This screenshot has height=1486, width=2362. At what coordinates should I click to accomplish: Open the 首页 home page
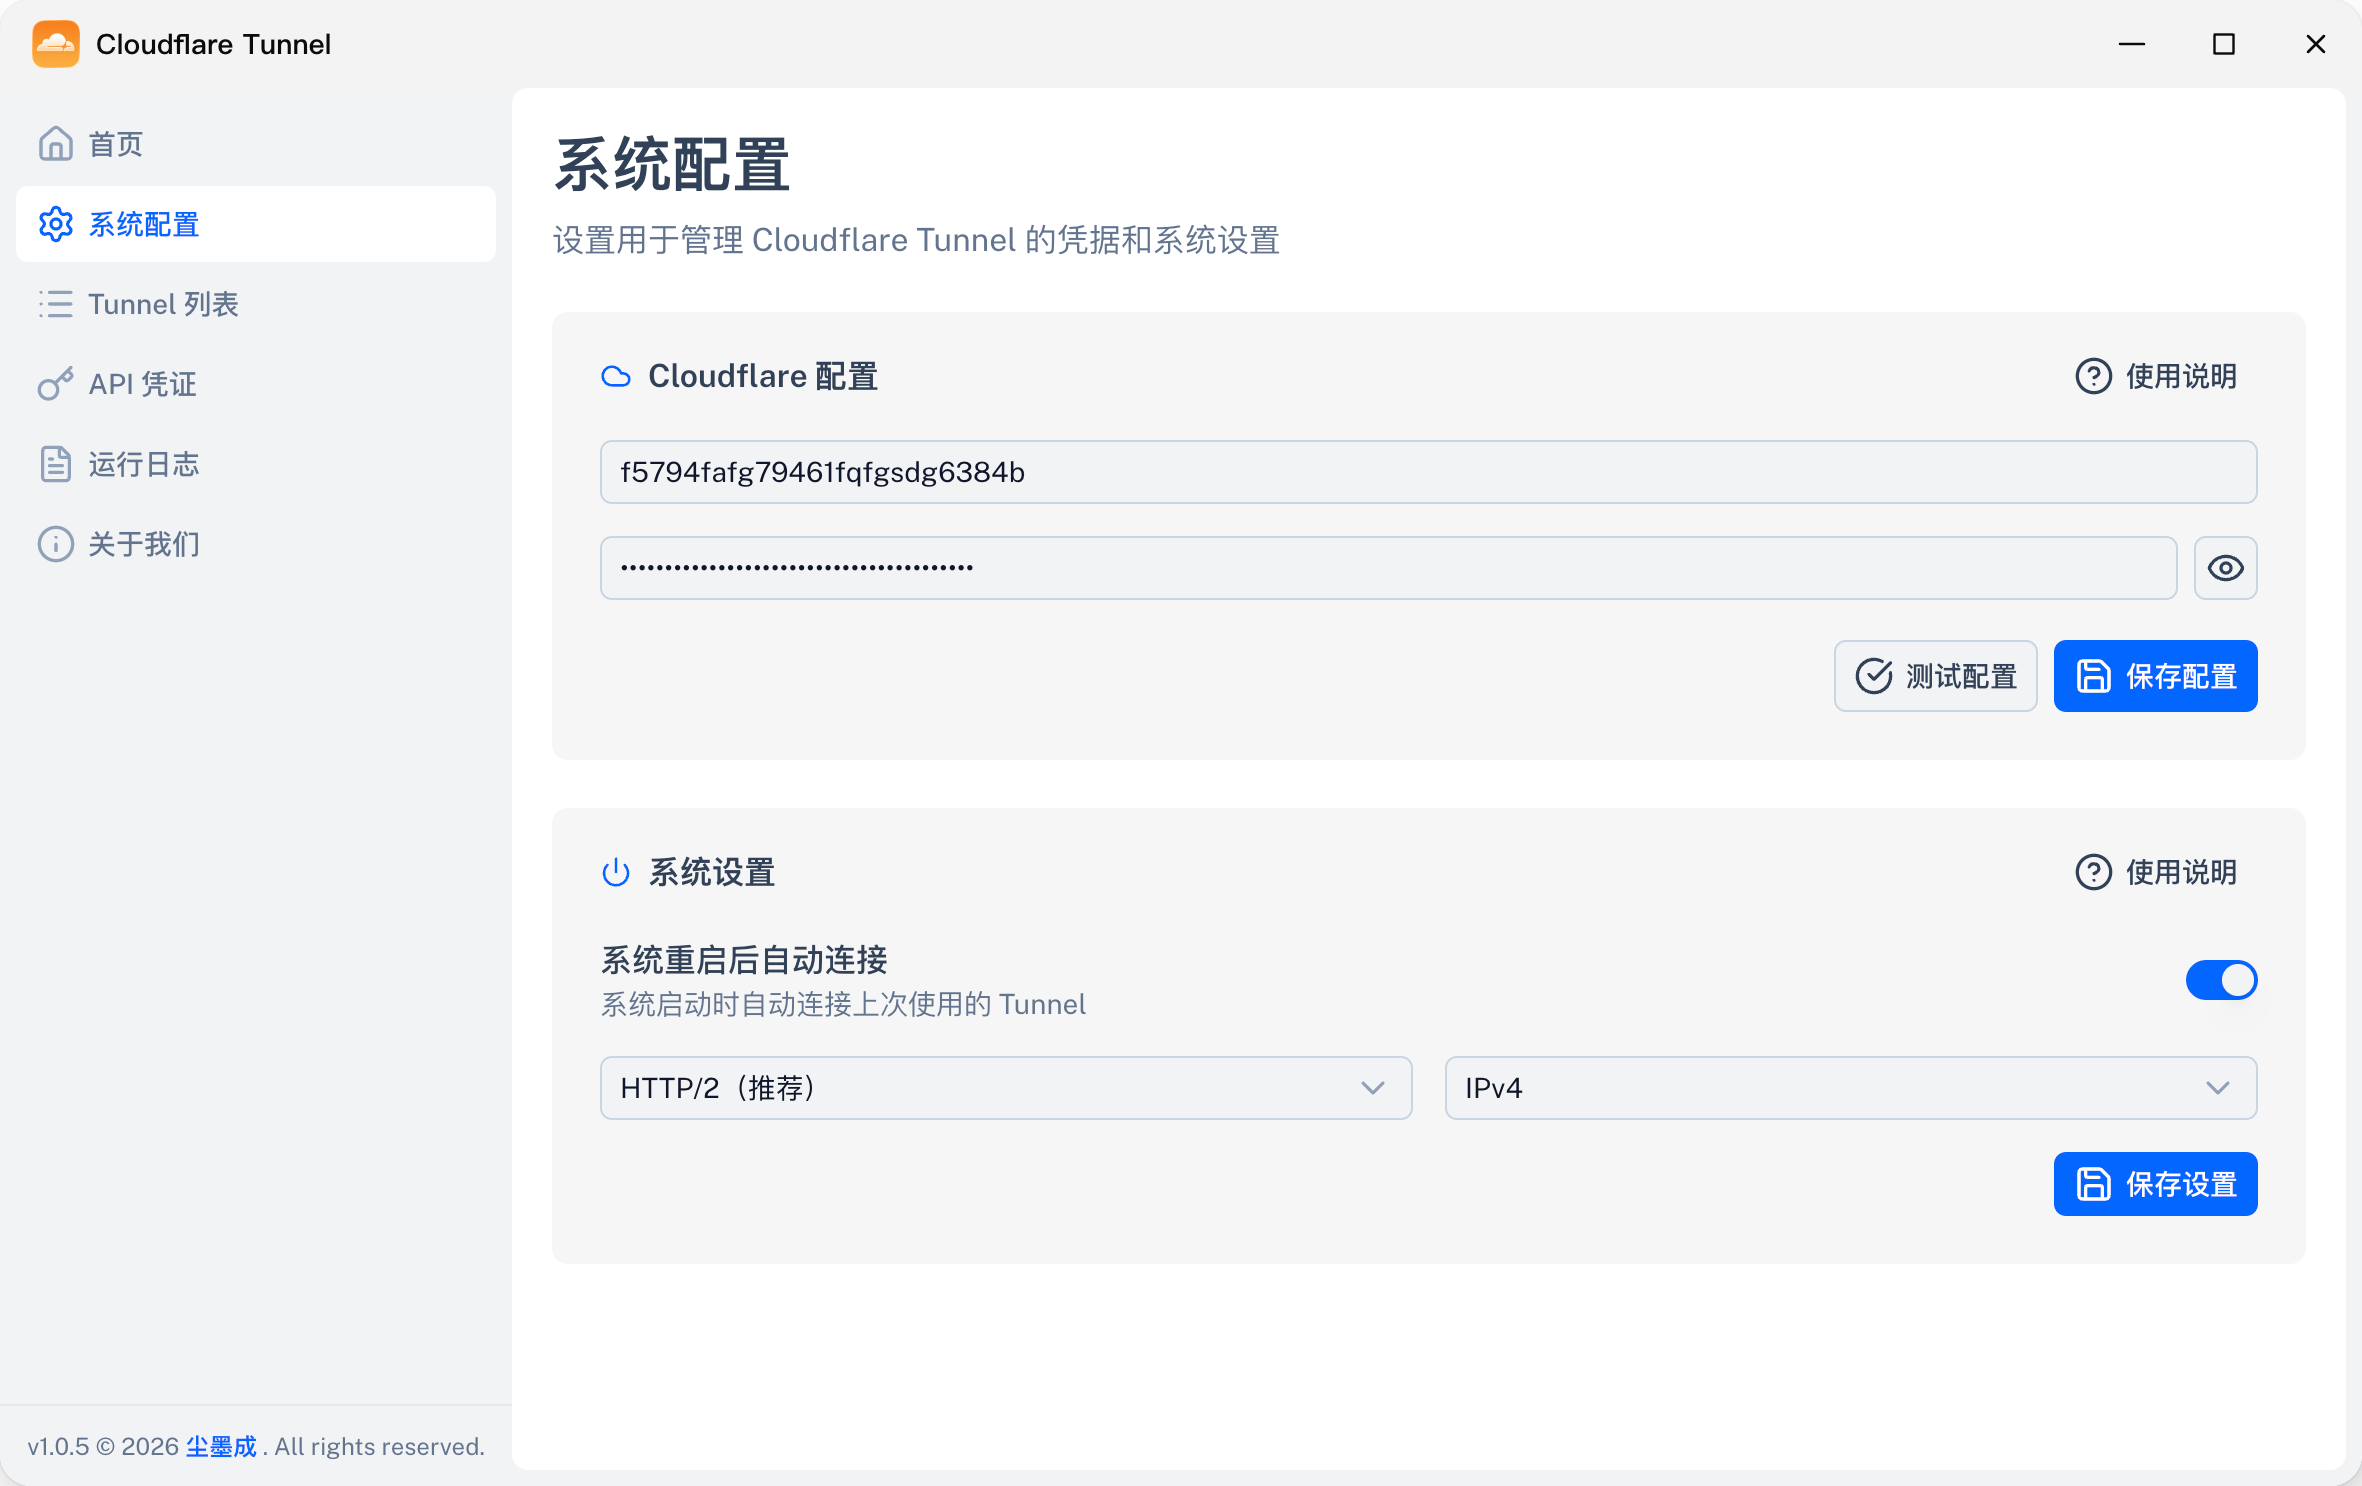pos(256,144)
